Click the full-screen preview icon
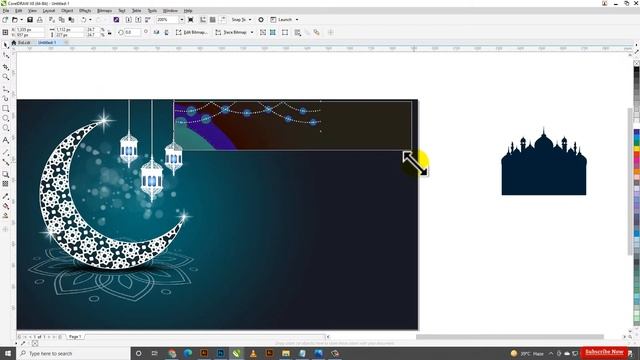 191,20
